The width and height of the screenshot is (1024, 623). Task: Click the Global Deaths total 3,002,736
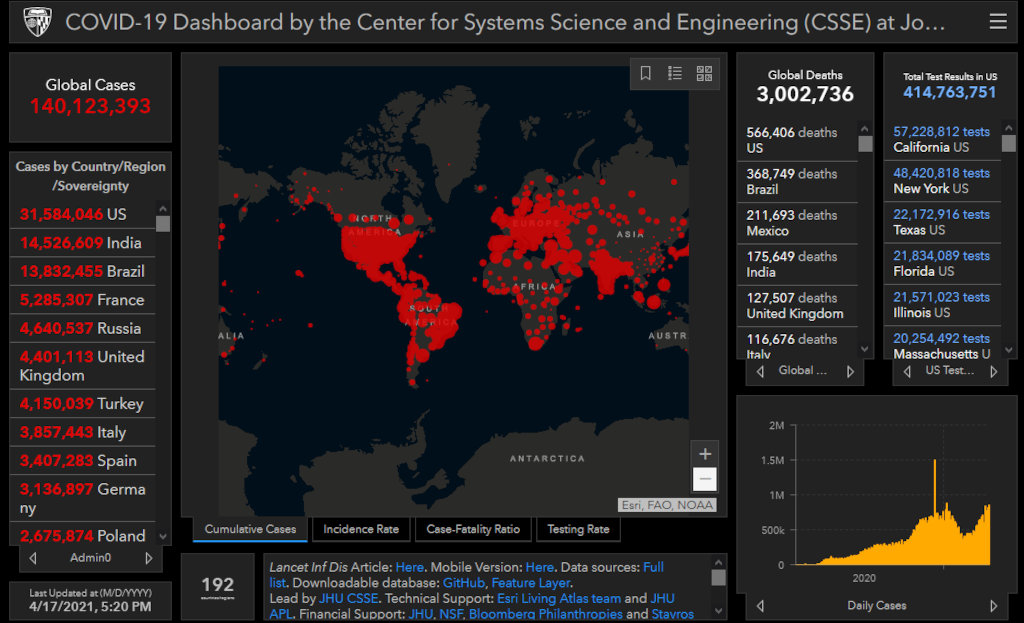click(805, 94)
